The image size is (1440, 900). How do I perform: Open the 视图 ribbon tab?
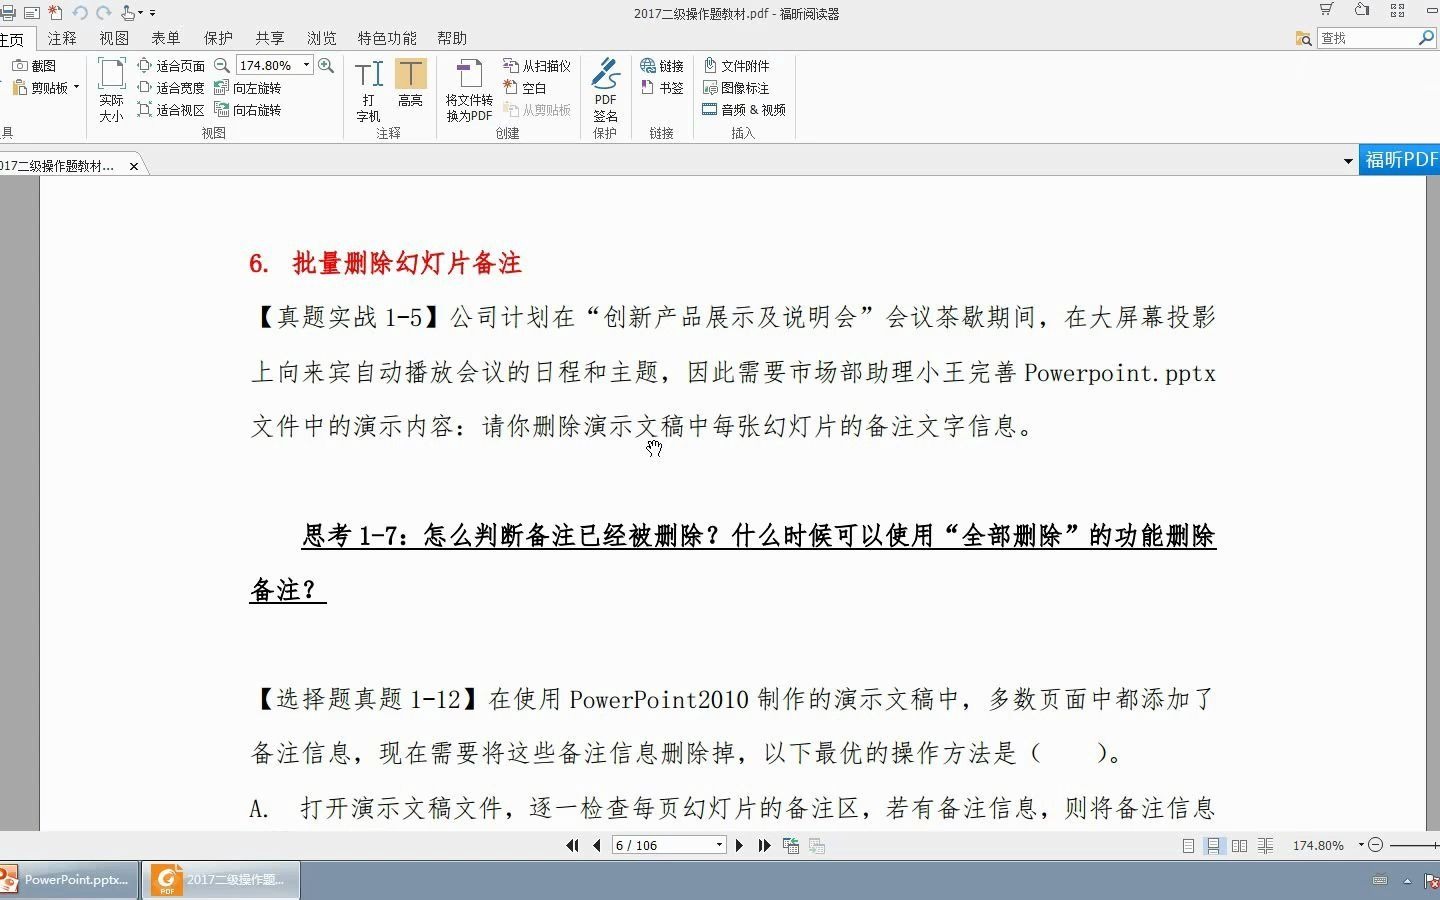[x=114, y=38]
